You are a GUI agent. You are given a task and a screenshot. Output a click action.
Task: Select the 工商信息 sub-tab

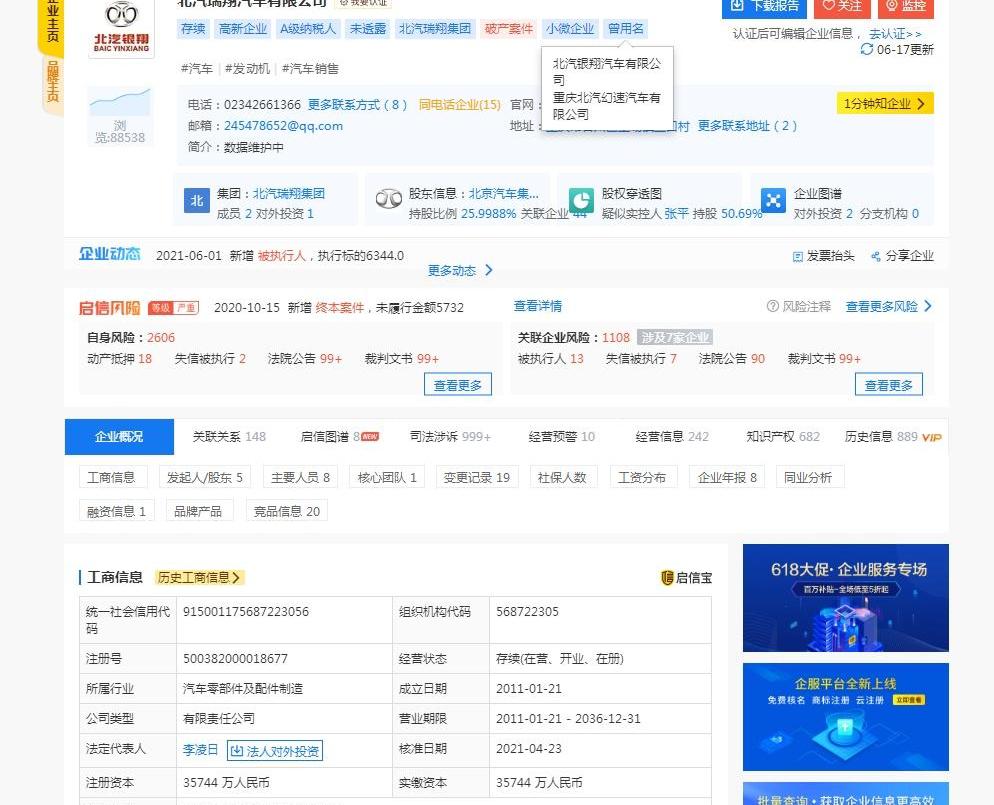[x=113, y=477]
